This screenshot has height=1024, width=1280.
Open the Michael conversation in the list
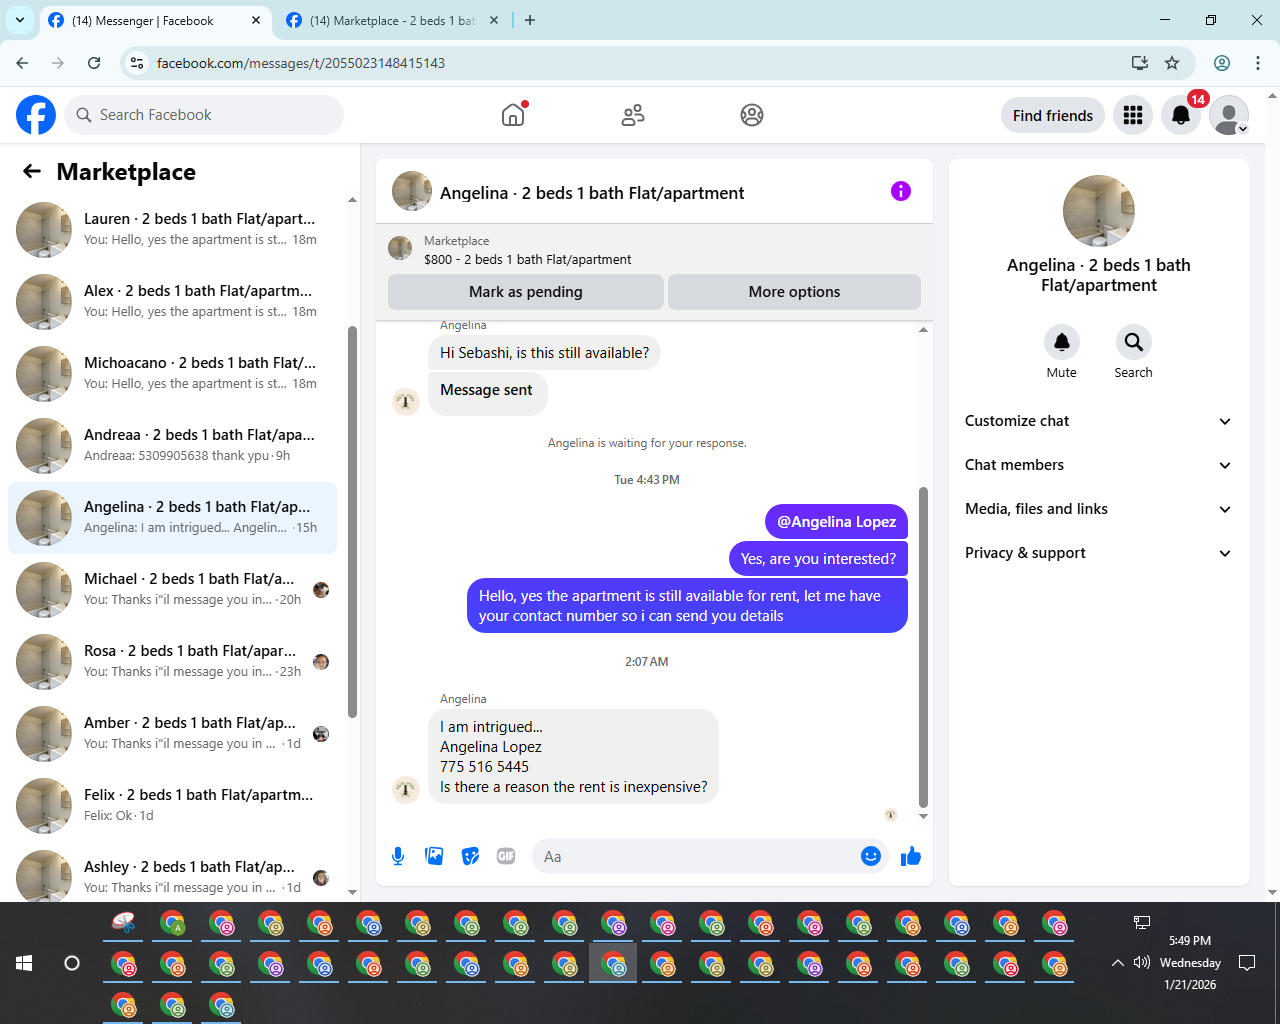(x=172, y=590)
